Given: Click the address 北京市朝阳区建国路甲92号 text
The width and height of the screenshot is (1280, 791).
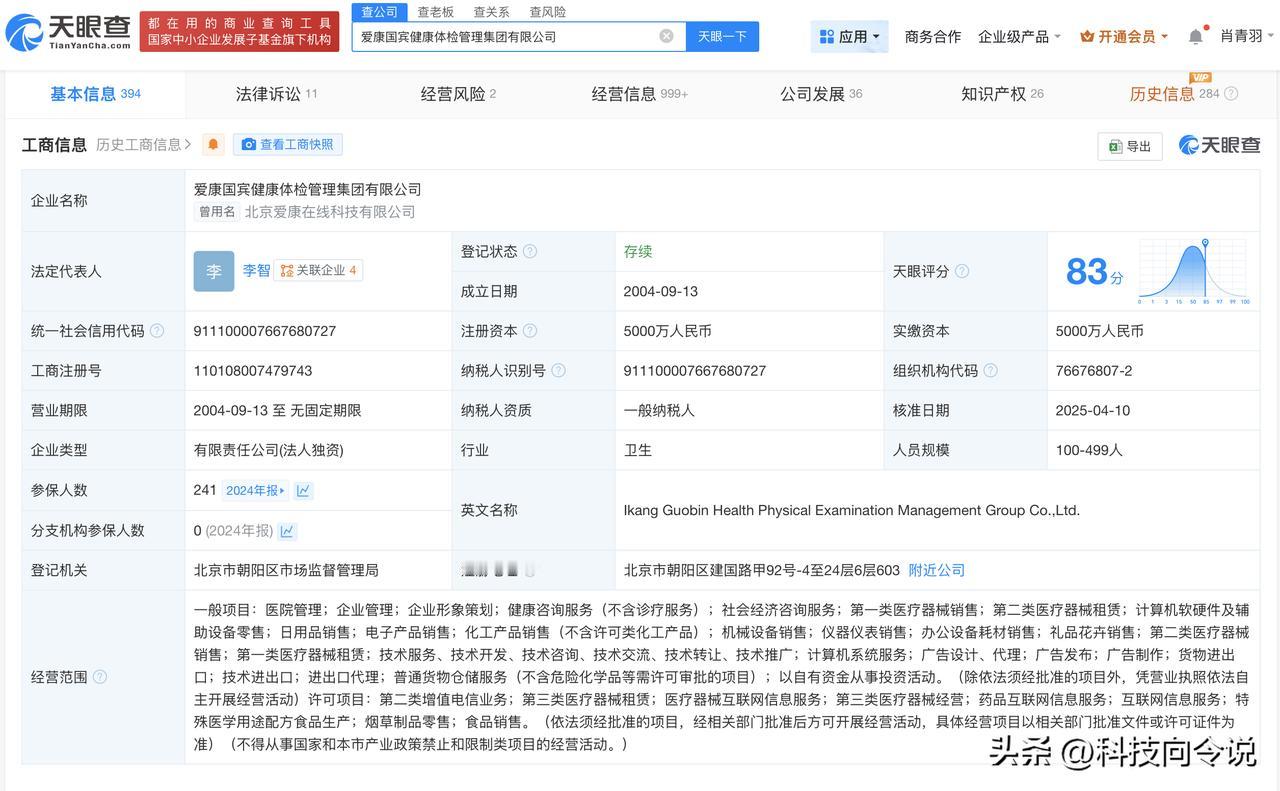Looking at the screenshot, I should click(762, 570).
